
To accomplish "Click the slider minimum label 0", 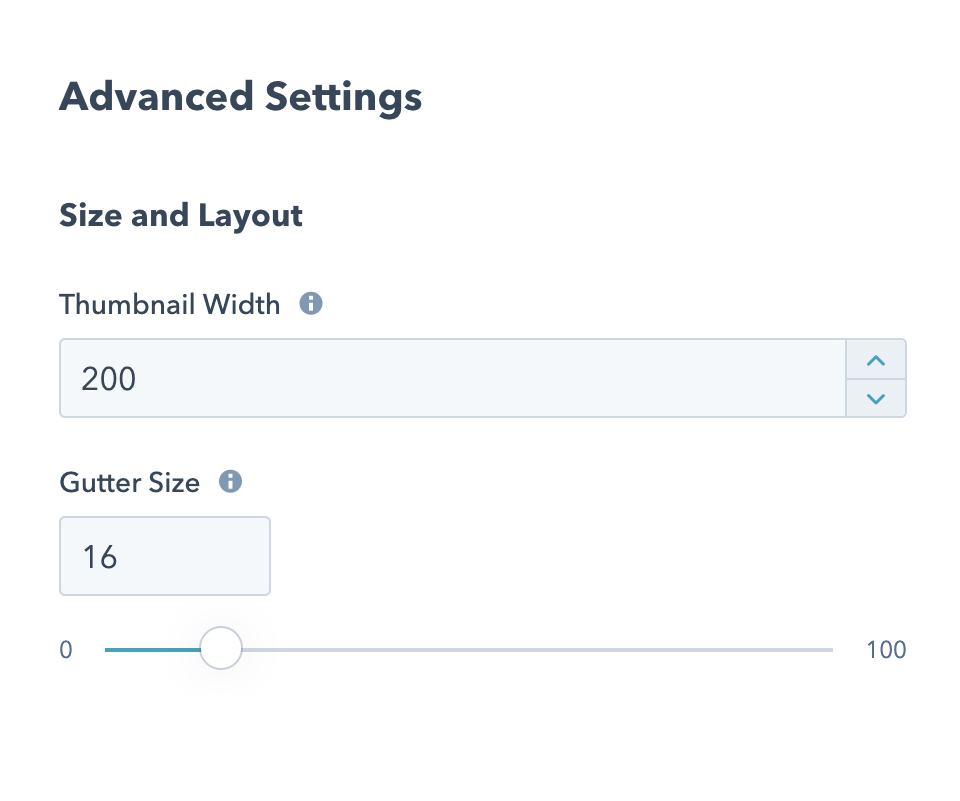I will [66, 650].
